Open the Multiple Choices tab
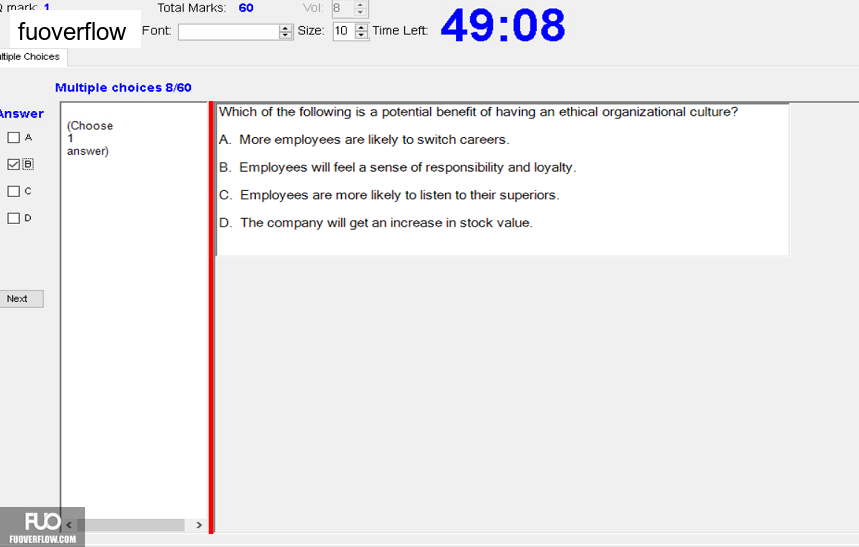 32,57
